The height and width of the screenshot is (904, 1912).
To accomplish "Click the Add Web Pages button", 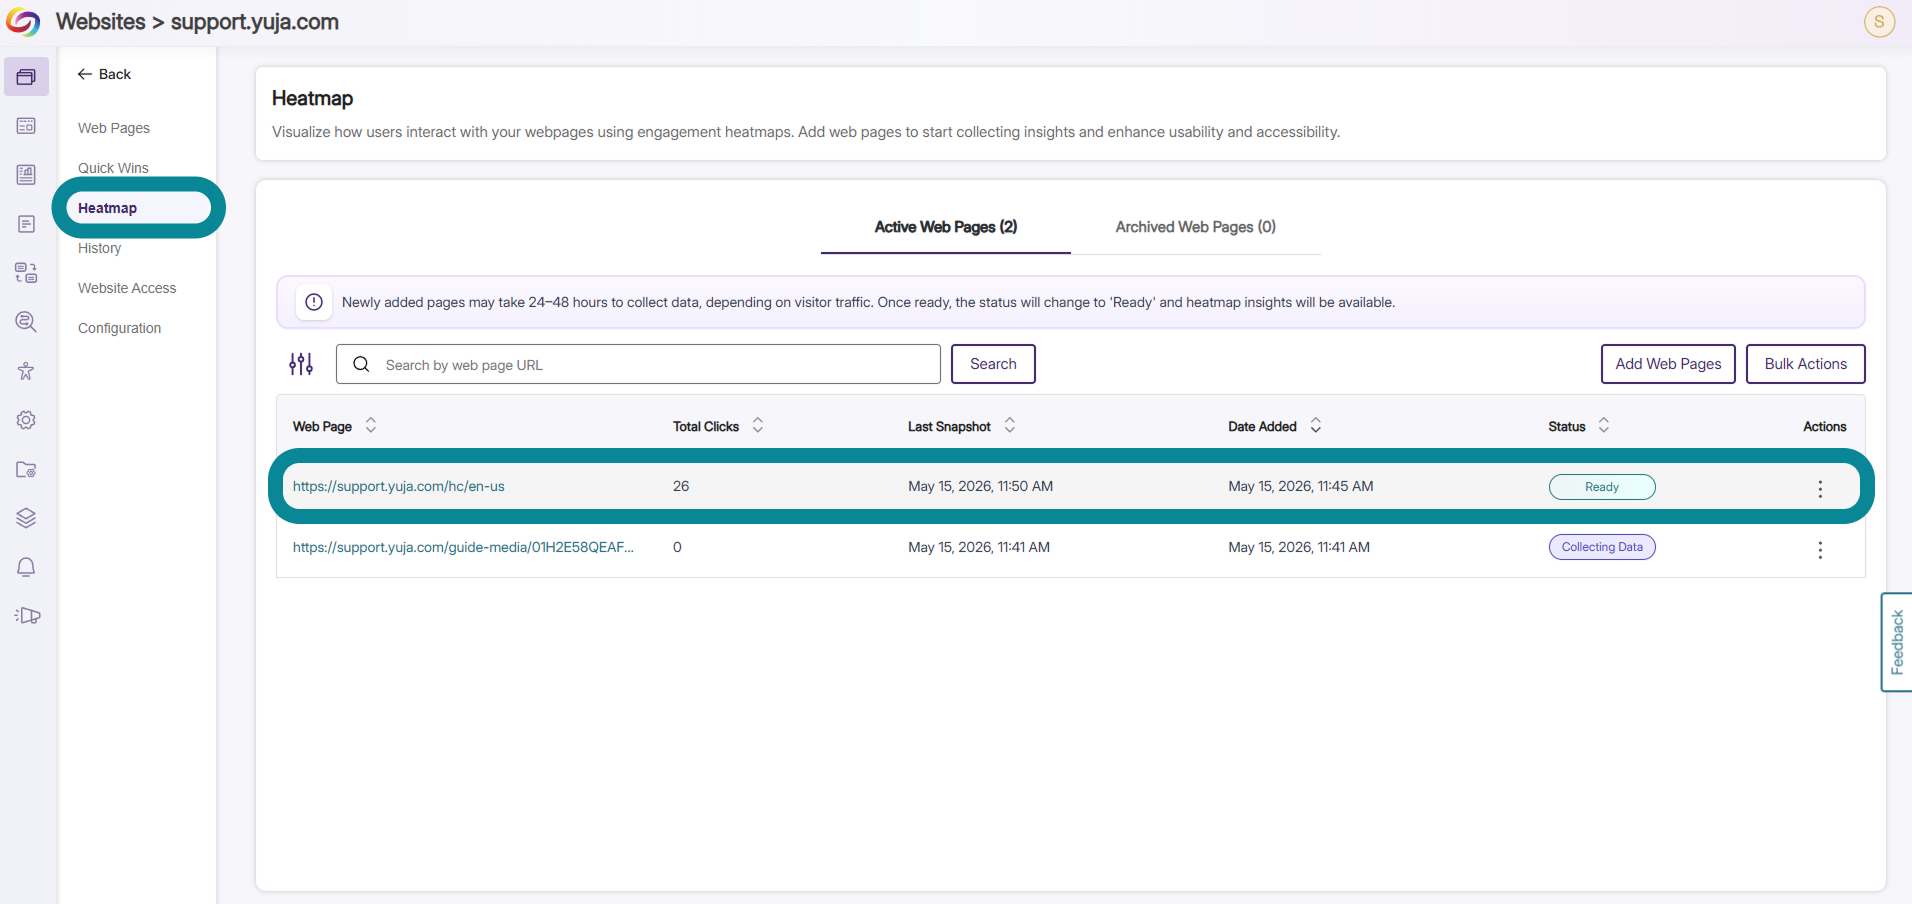I will 1668,364.
